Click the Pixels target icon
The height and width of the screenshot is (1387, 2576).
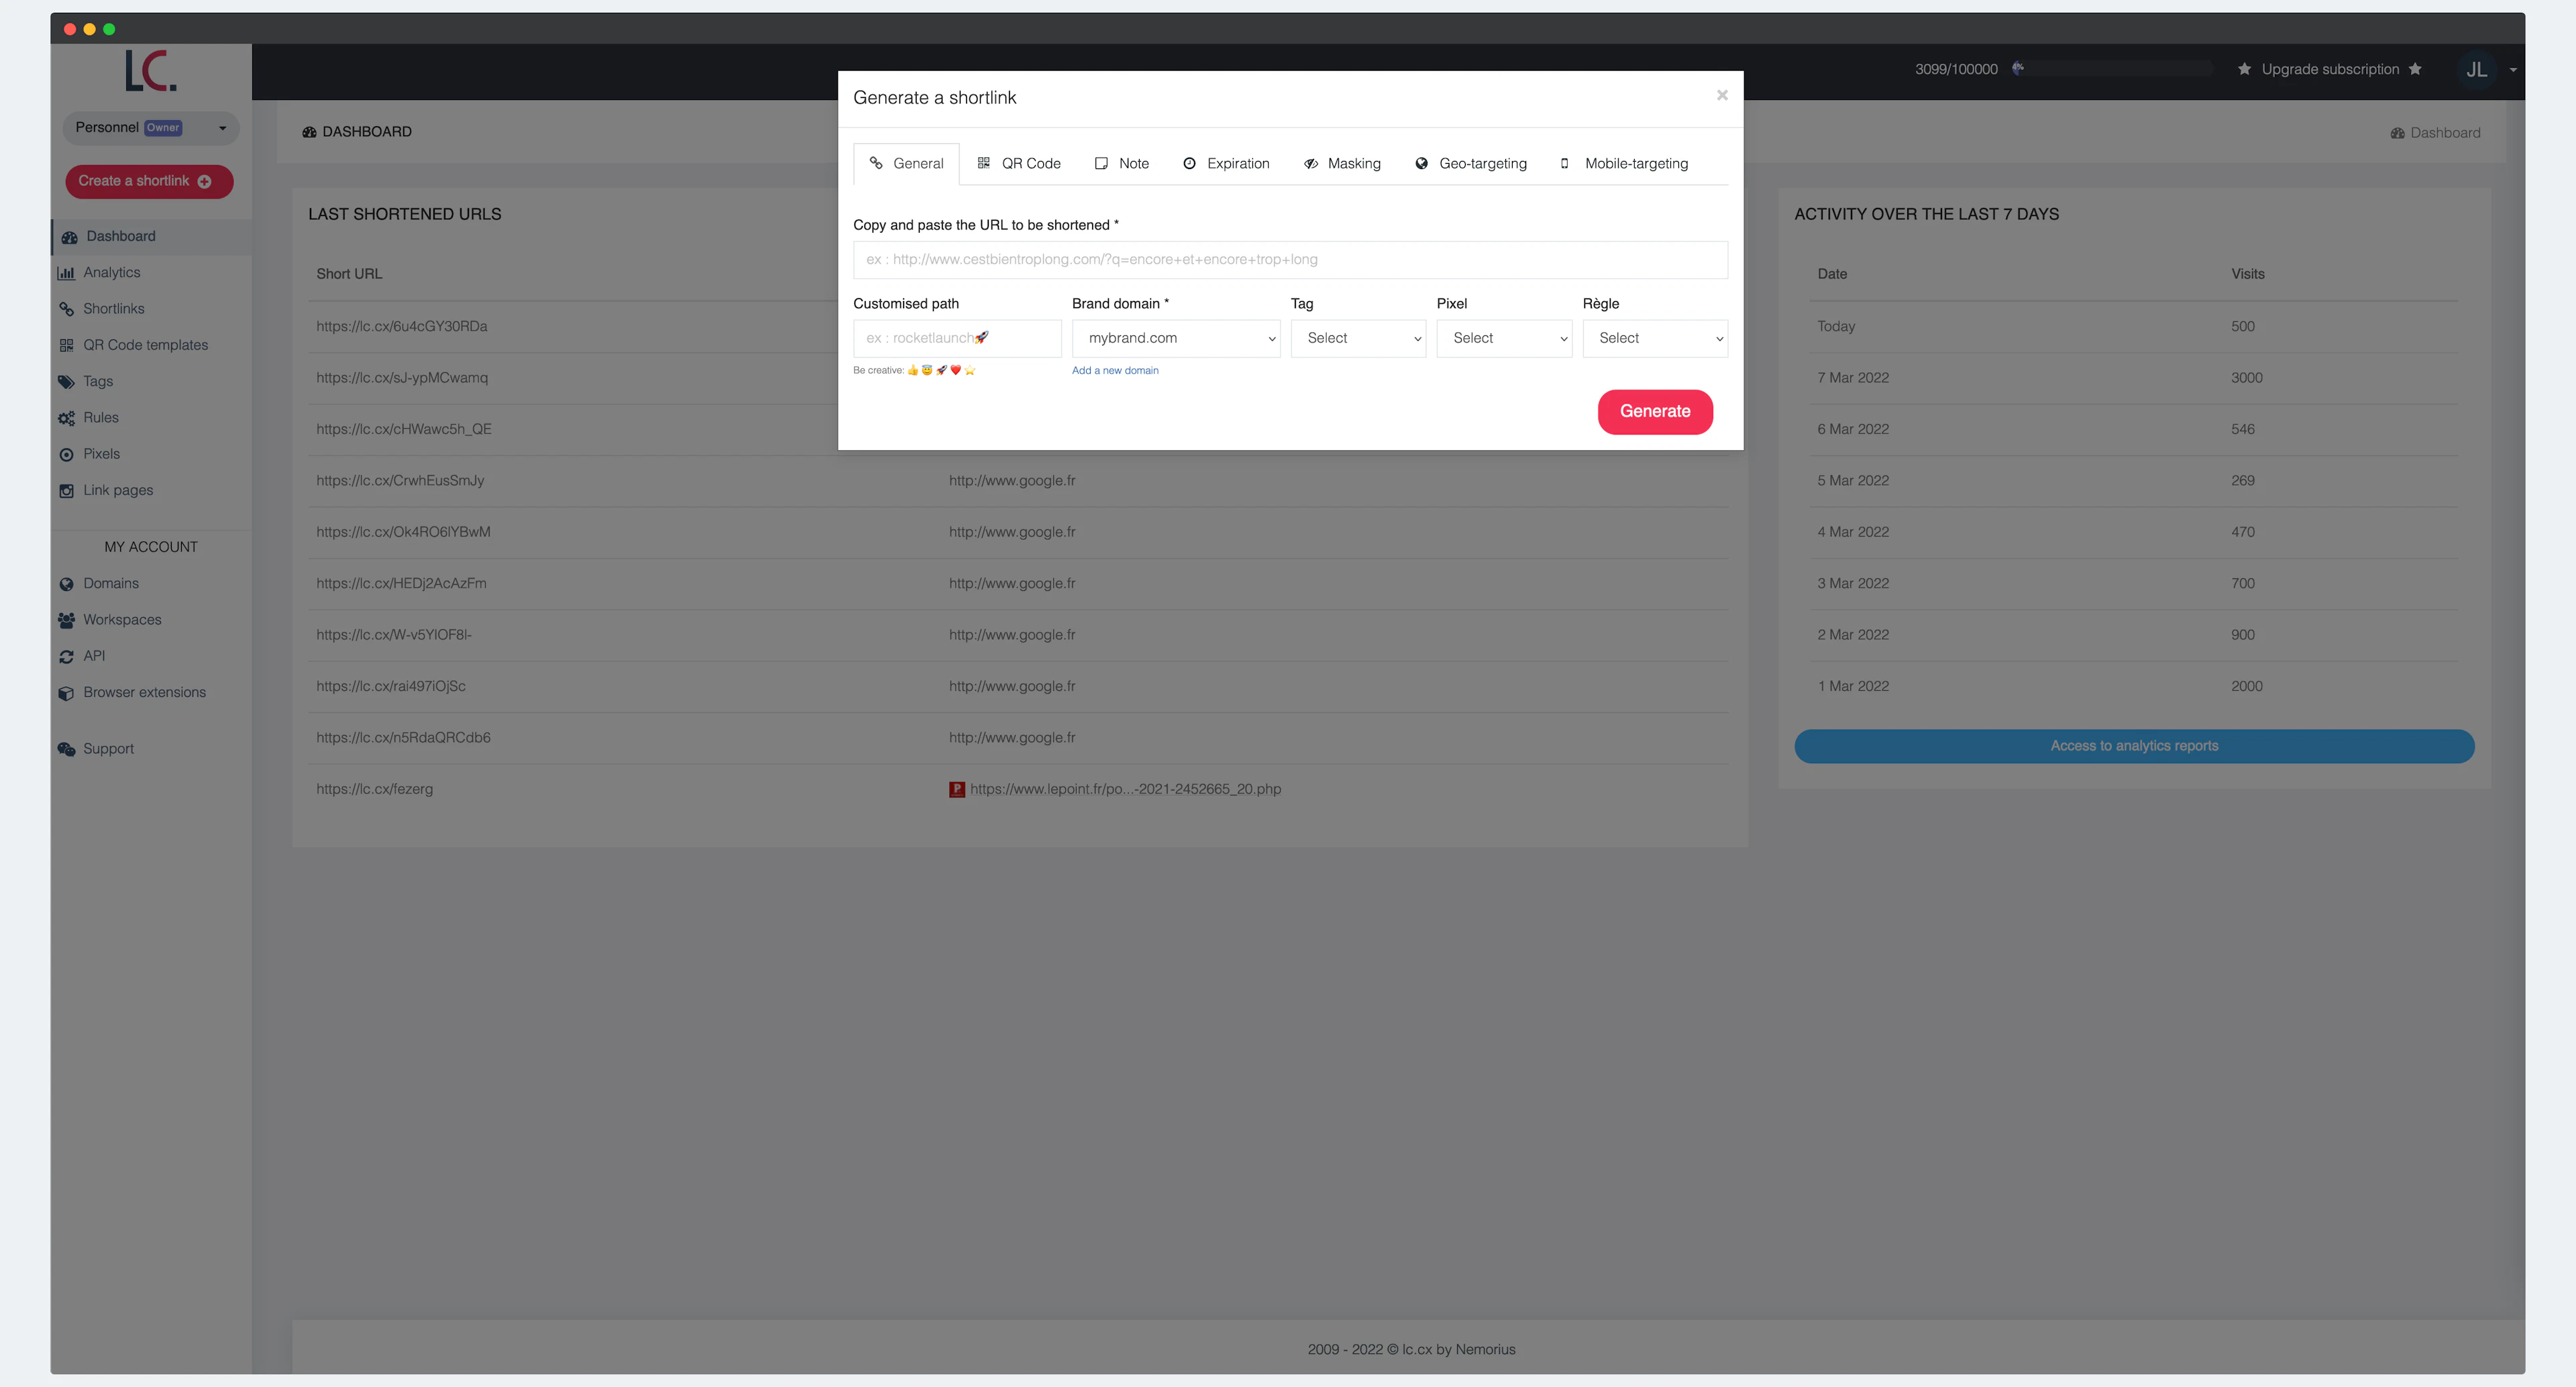(x=66, y=454)
